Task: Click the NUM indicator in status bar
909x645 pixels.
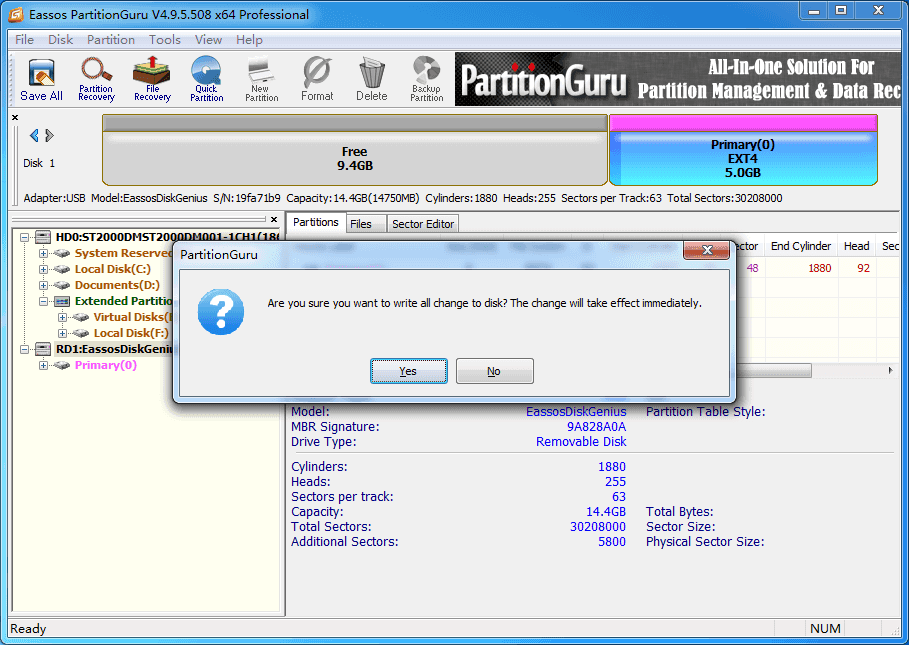Action: point(825,628)
